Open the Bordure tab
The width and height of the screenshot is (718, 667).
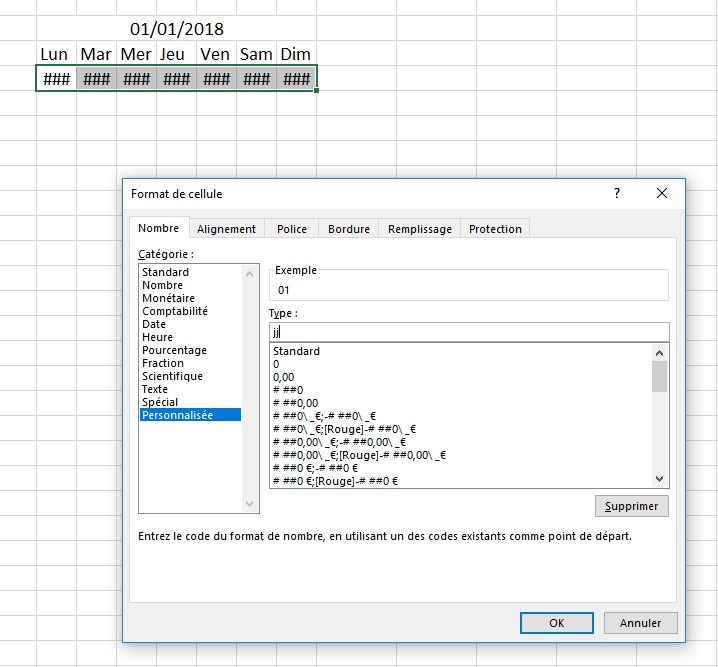coord(348,229)
